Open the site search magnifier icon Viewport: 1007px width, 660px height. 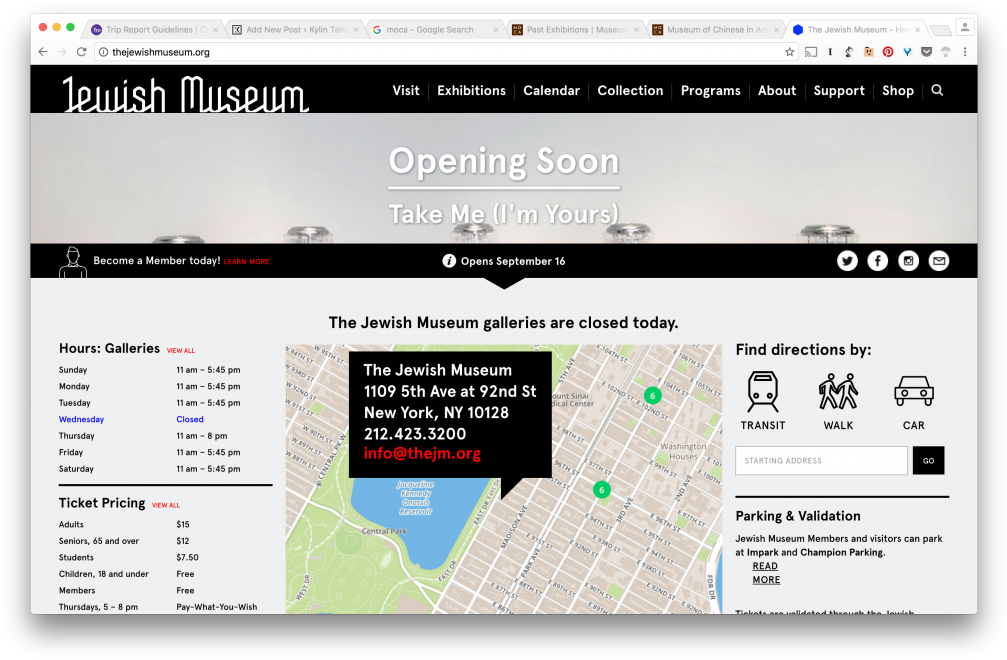937,91
